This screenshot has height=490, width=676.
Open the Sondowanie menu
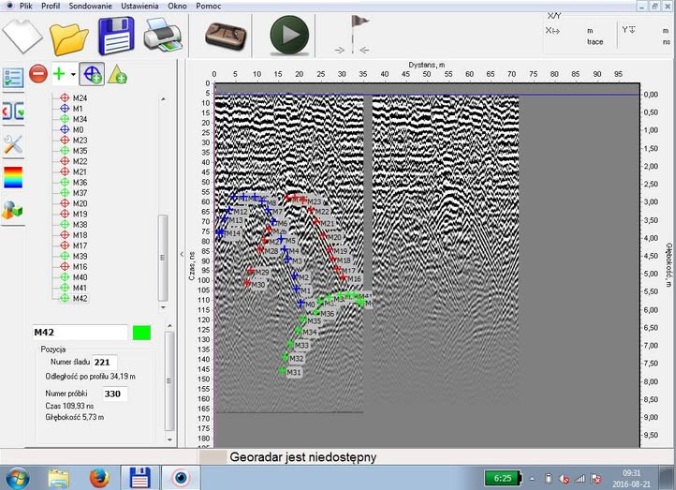90,6
